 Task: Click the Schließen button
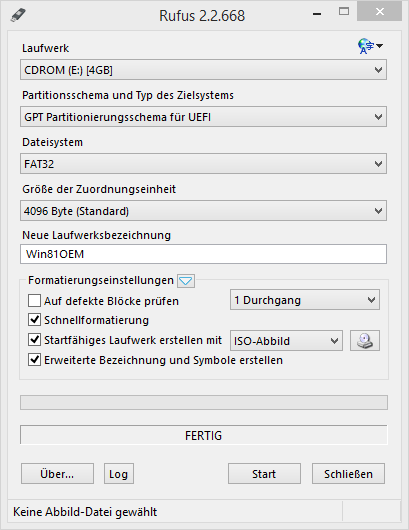[x=348, y=474]
